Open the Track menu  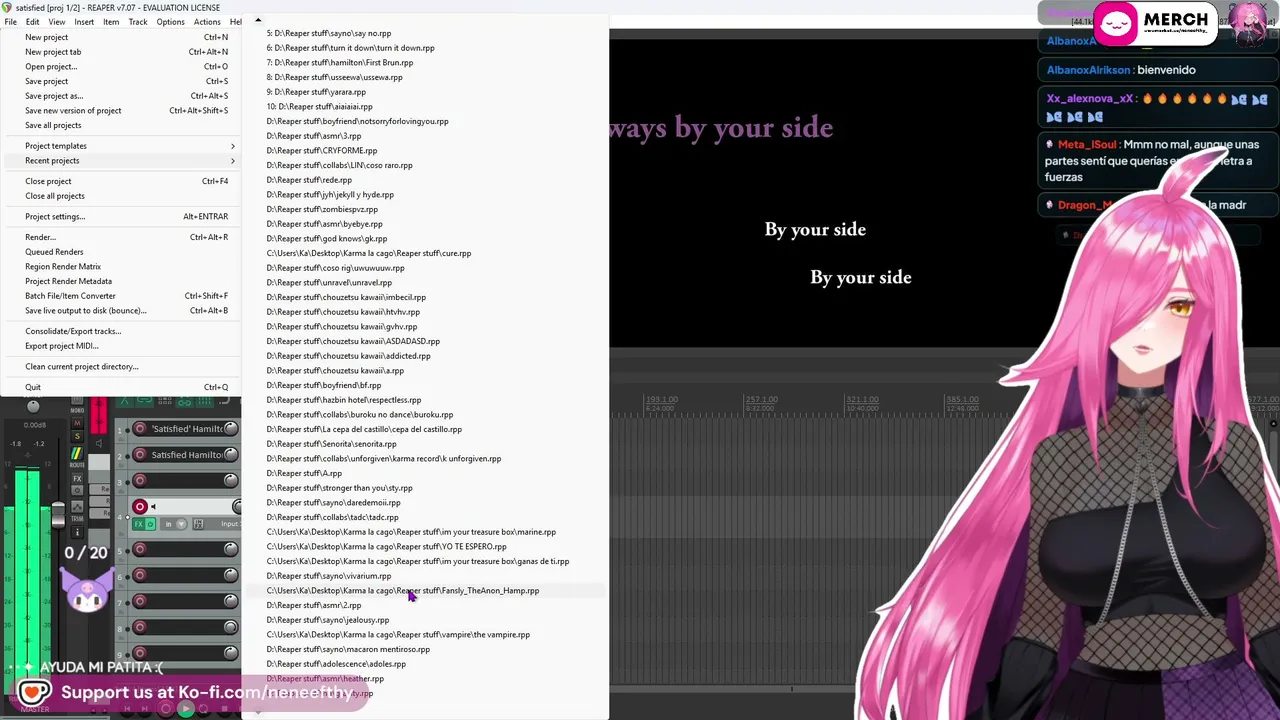(138, 22)
